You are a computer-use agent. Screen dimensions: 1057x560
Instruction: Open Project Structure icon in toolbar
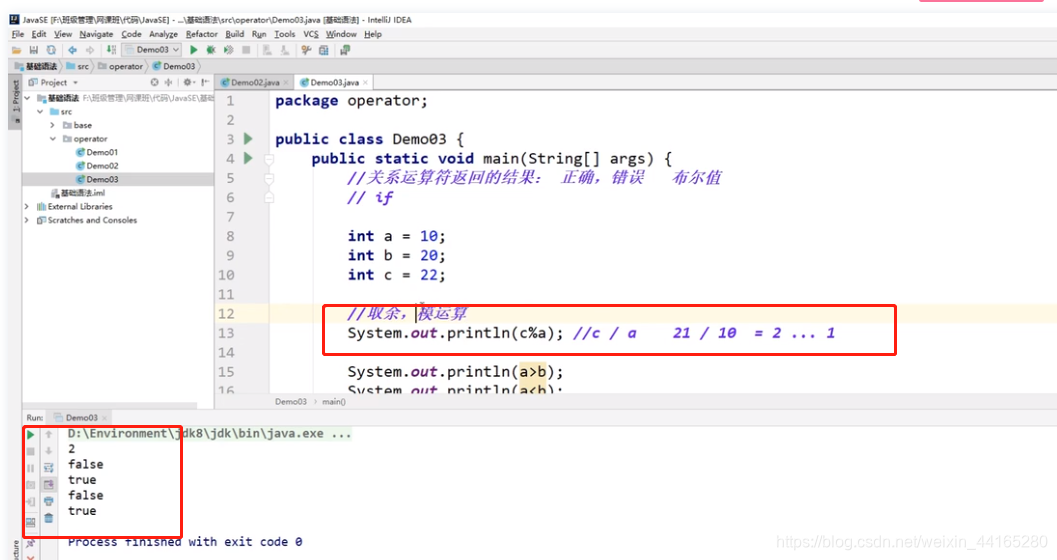coord(324,50)
